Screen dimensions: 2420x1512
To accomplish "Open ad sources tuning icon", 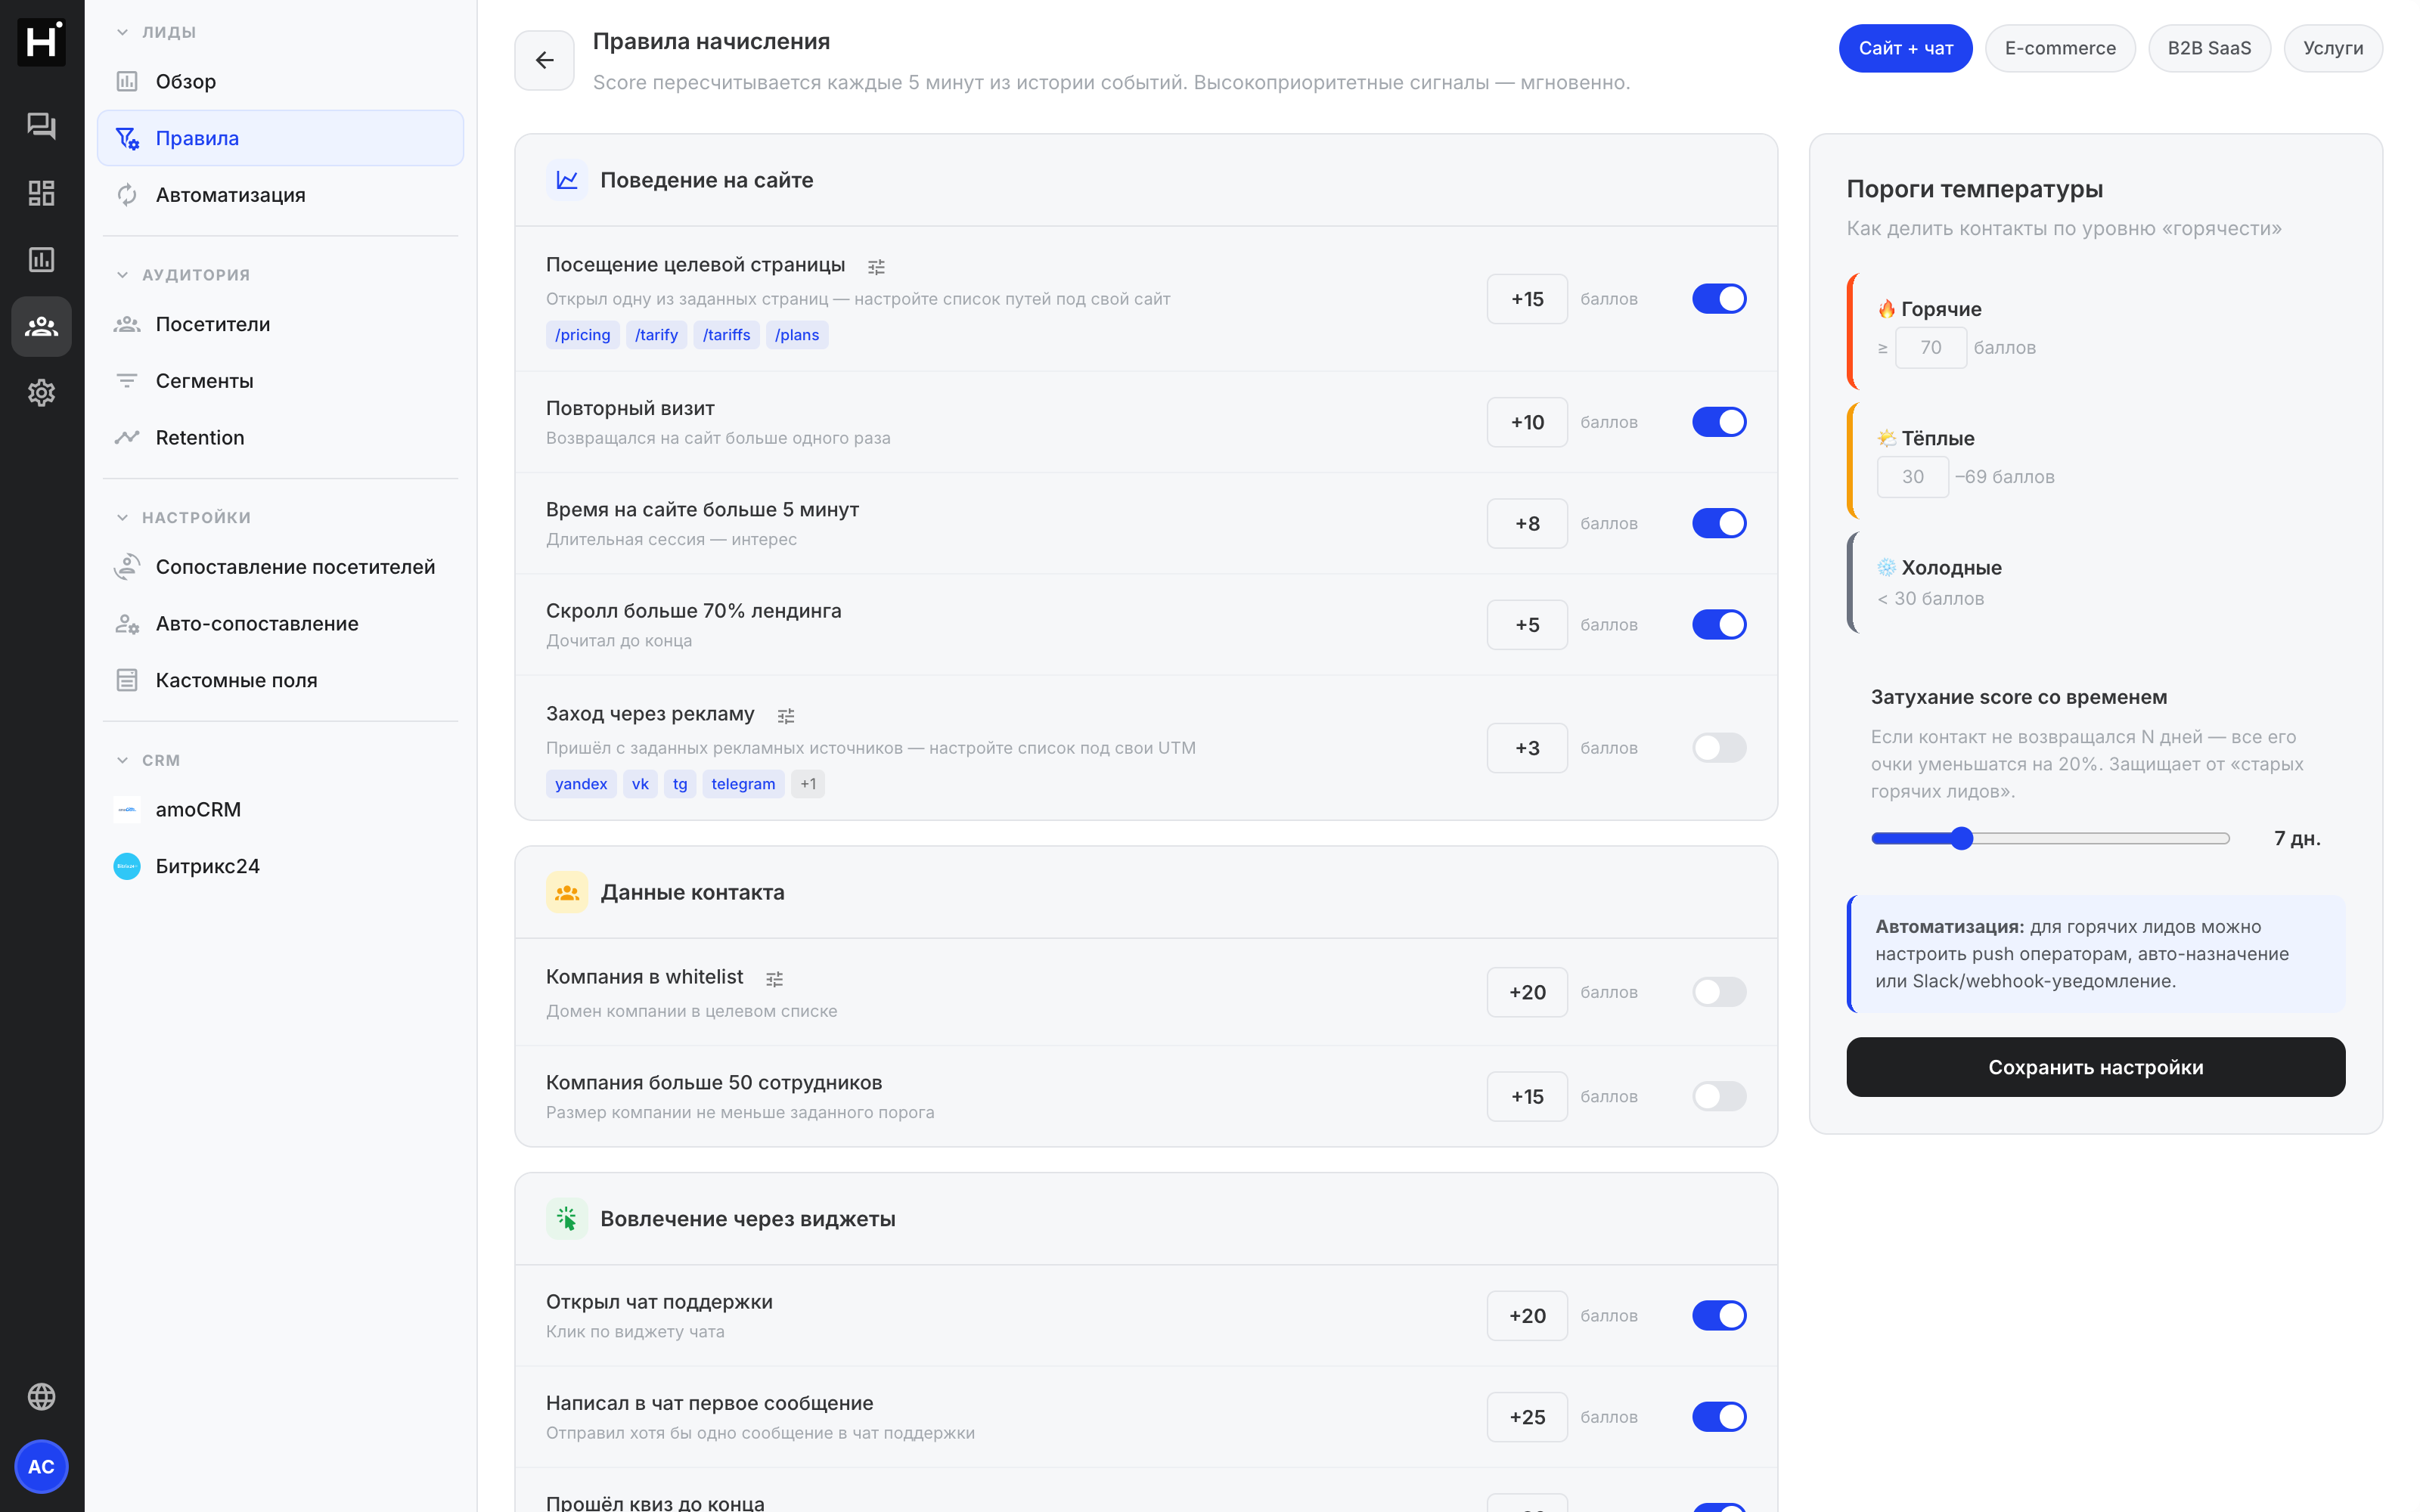I will (x=786, y=715).
